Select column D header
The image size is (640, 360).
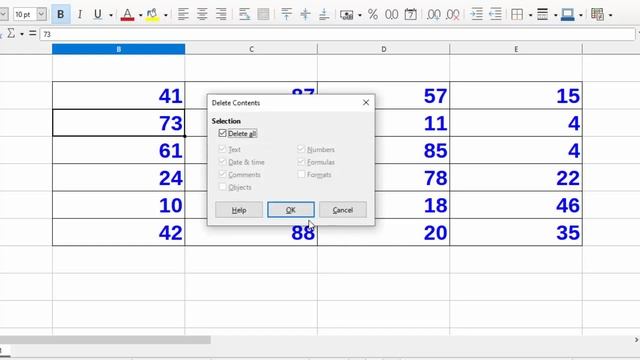coord(384,49)
